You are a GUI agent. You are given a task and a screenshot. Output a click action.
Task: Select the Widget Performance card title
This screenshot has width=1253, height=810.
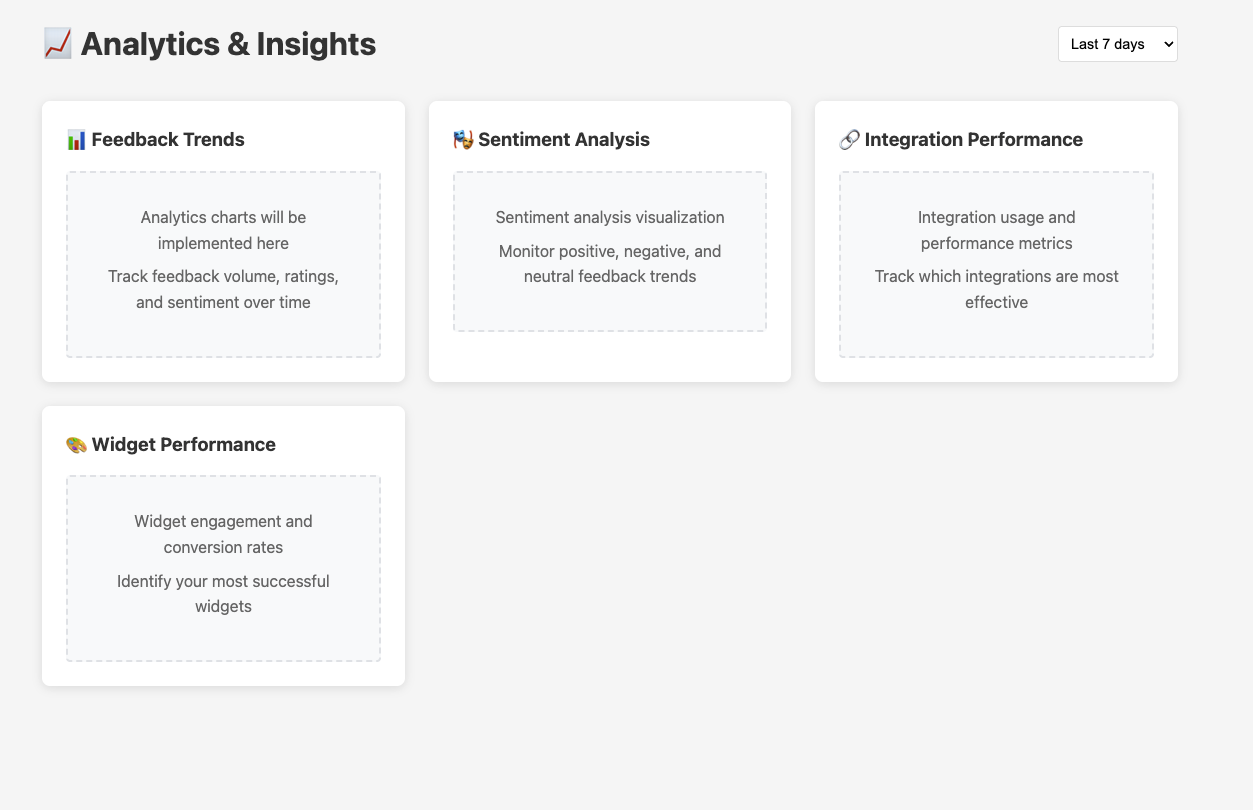pyautogui.click(x=184, y=445)
